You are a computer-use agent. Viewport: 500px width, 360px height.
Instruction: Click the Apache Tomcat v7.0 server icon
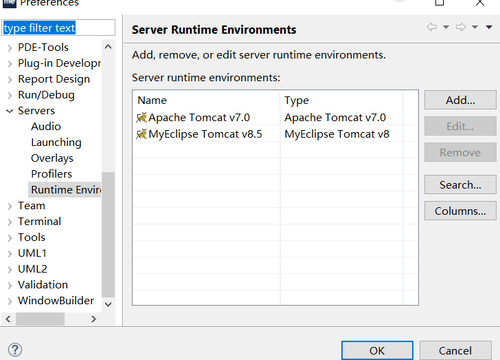click(141, 117)
